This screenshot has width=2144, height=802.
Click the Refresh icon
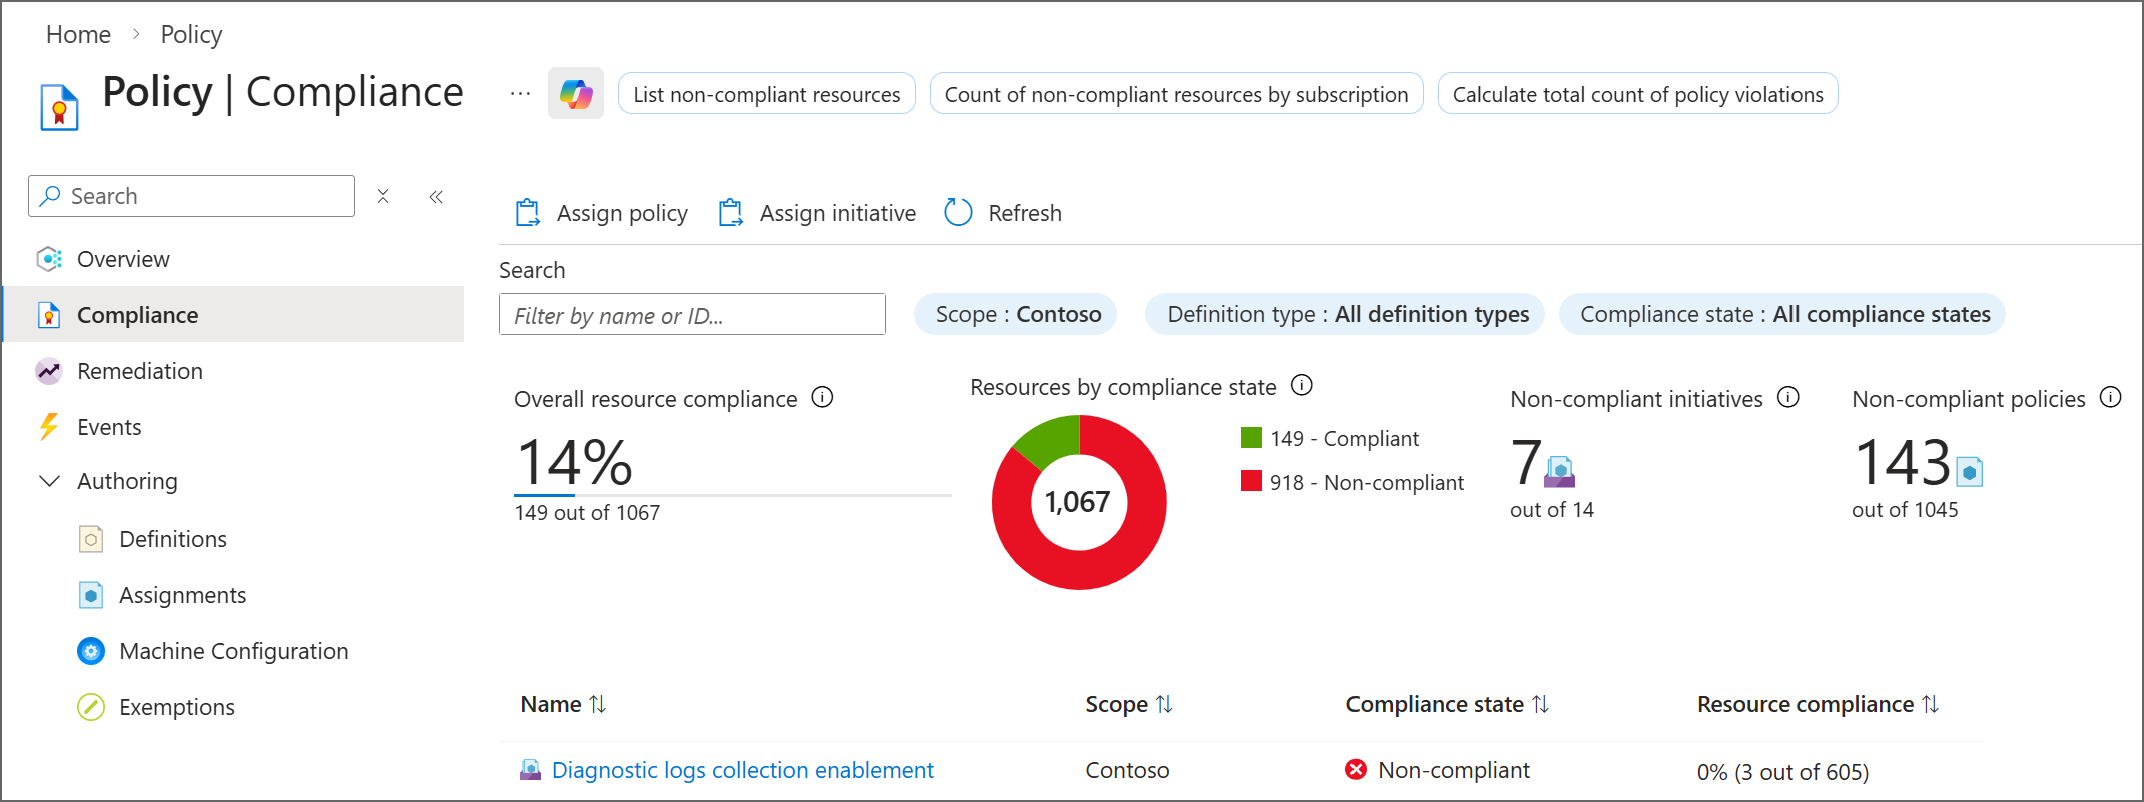(x=958, y=212)
